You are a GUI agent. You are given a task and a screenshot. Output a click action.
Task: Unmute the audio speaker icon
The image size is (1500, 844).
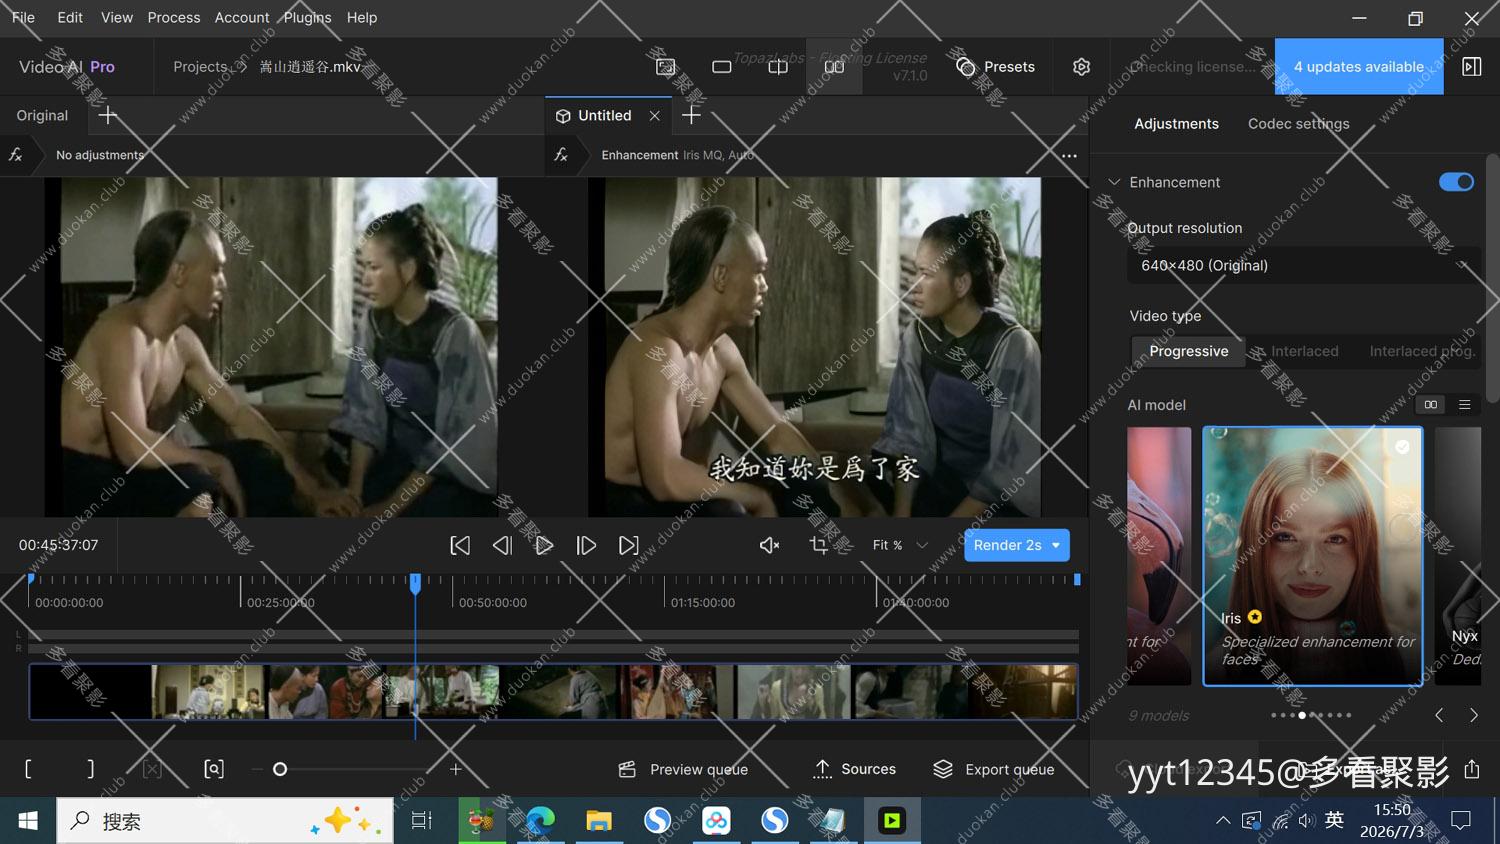(769, 545)
